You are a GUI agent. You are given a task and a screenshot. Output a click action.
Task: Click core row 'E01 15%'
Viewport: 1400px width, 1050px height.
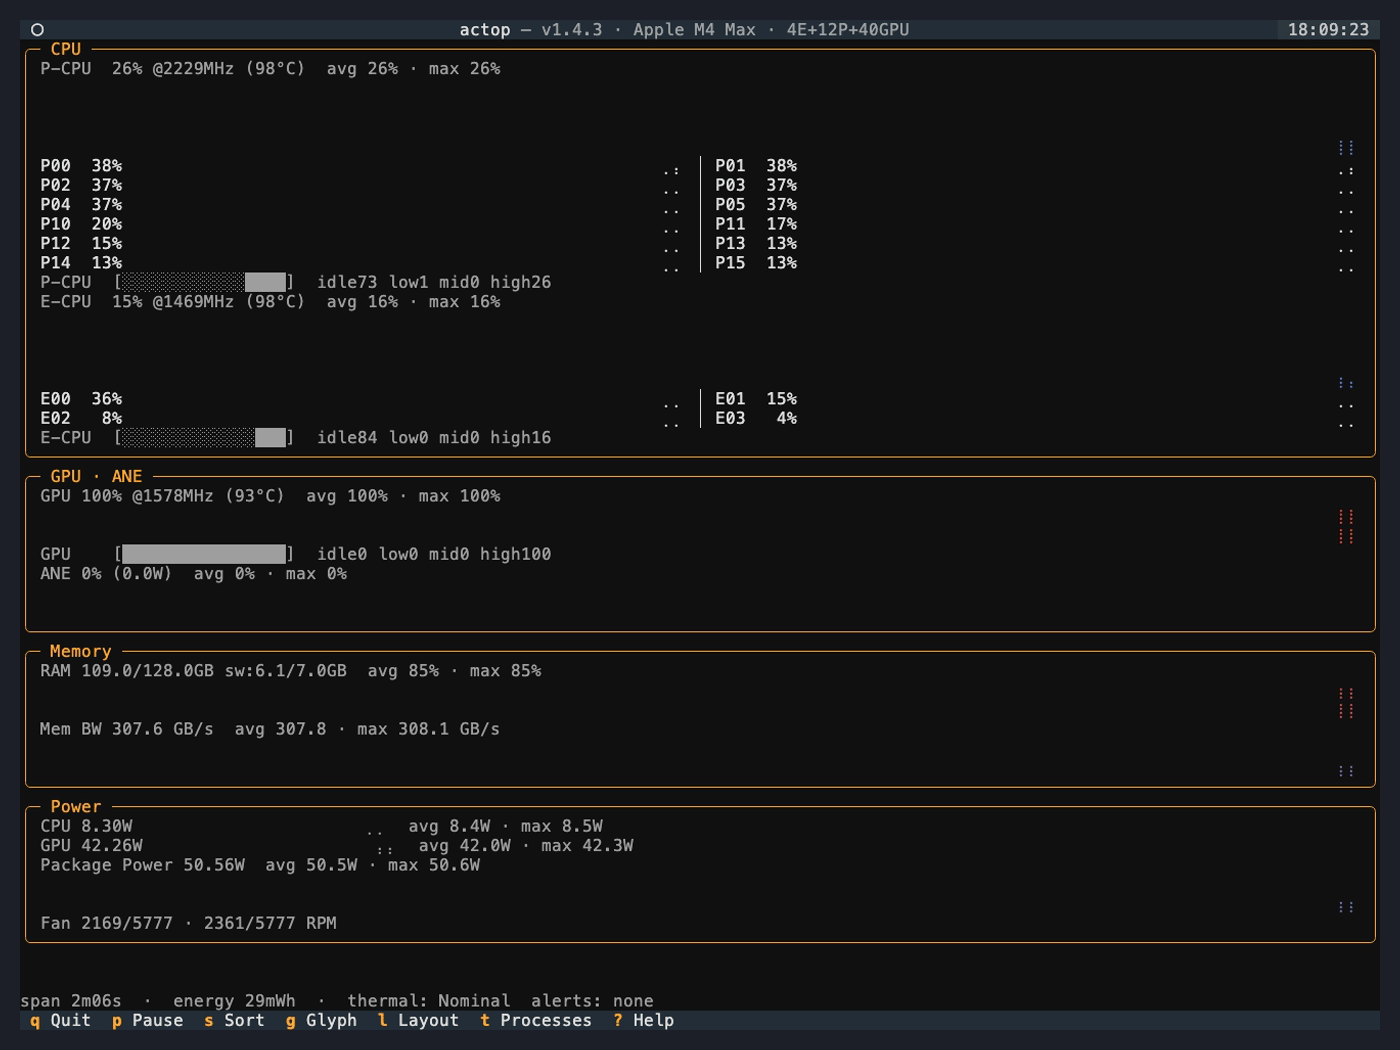click(756, 399)
